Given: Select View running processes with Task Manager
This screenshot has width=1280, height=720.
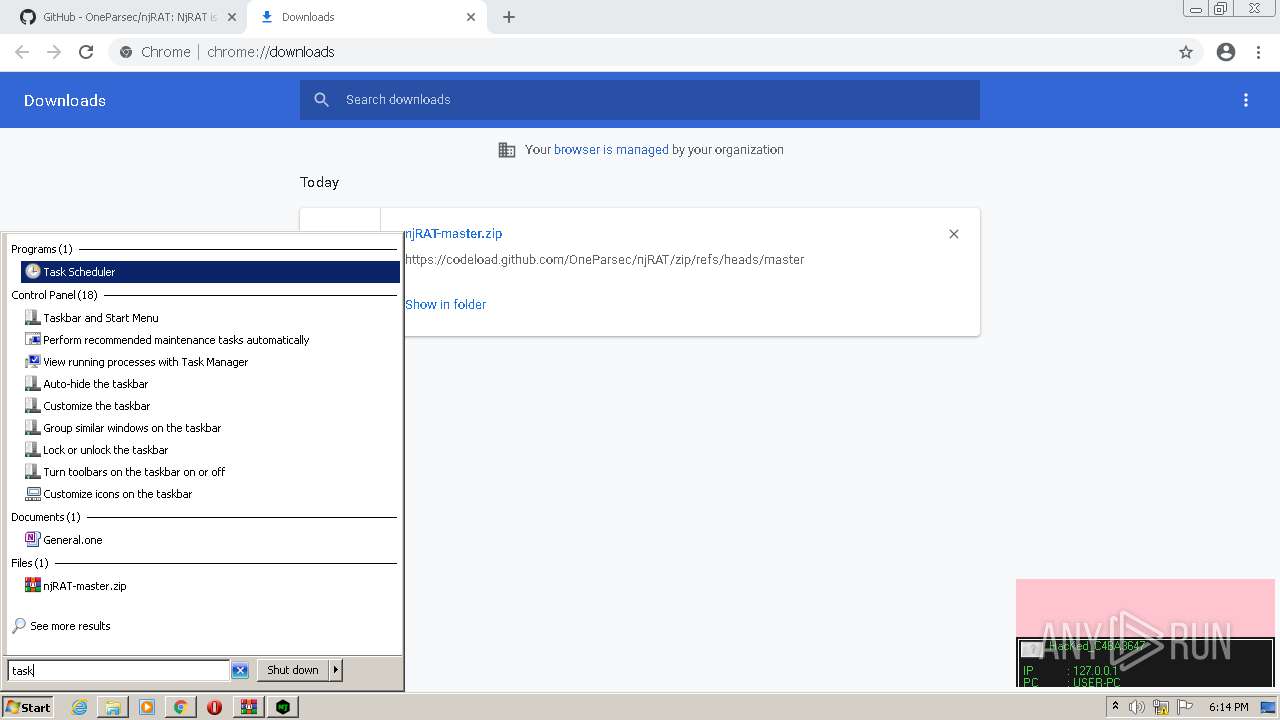Looking at the screenshot, I should coord(145,362).
